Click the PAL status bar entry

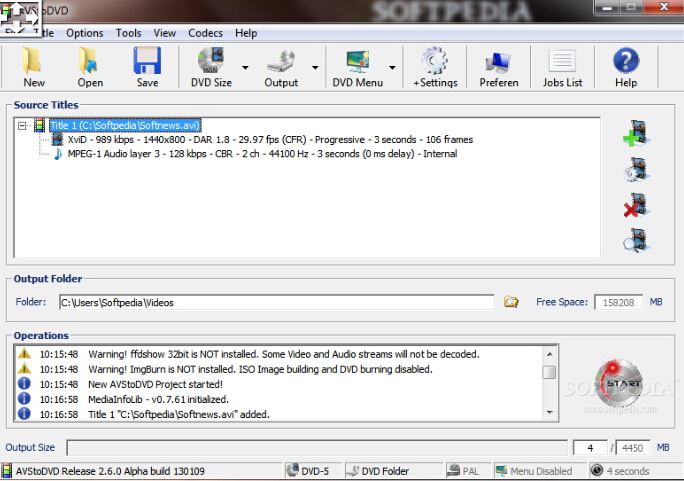coord(463,471)
